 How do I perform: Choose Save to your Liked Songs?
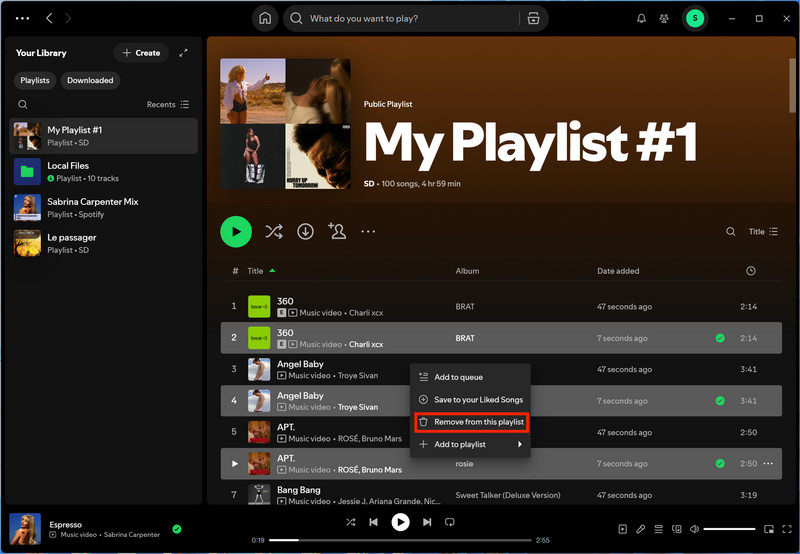470,399
